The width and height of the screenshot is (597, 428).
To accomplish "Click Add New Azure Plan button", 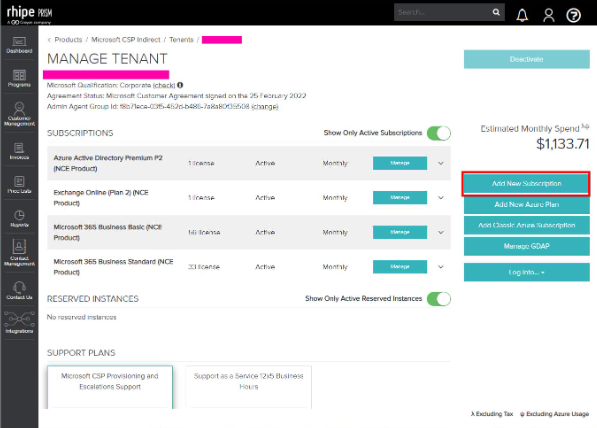I will click(527, 204).
